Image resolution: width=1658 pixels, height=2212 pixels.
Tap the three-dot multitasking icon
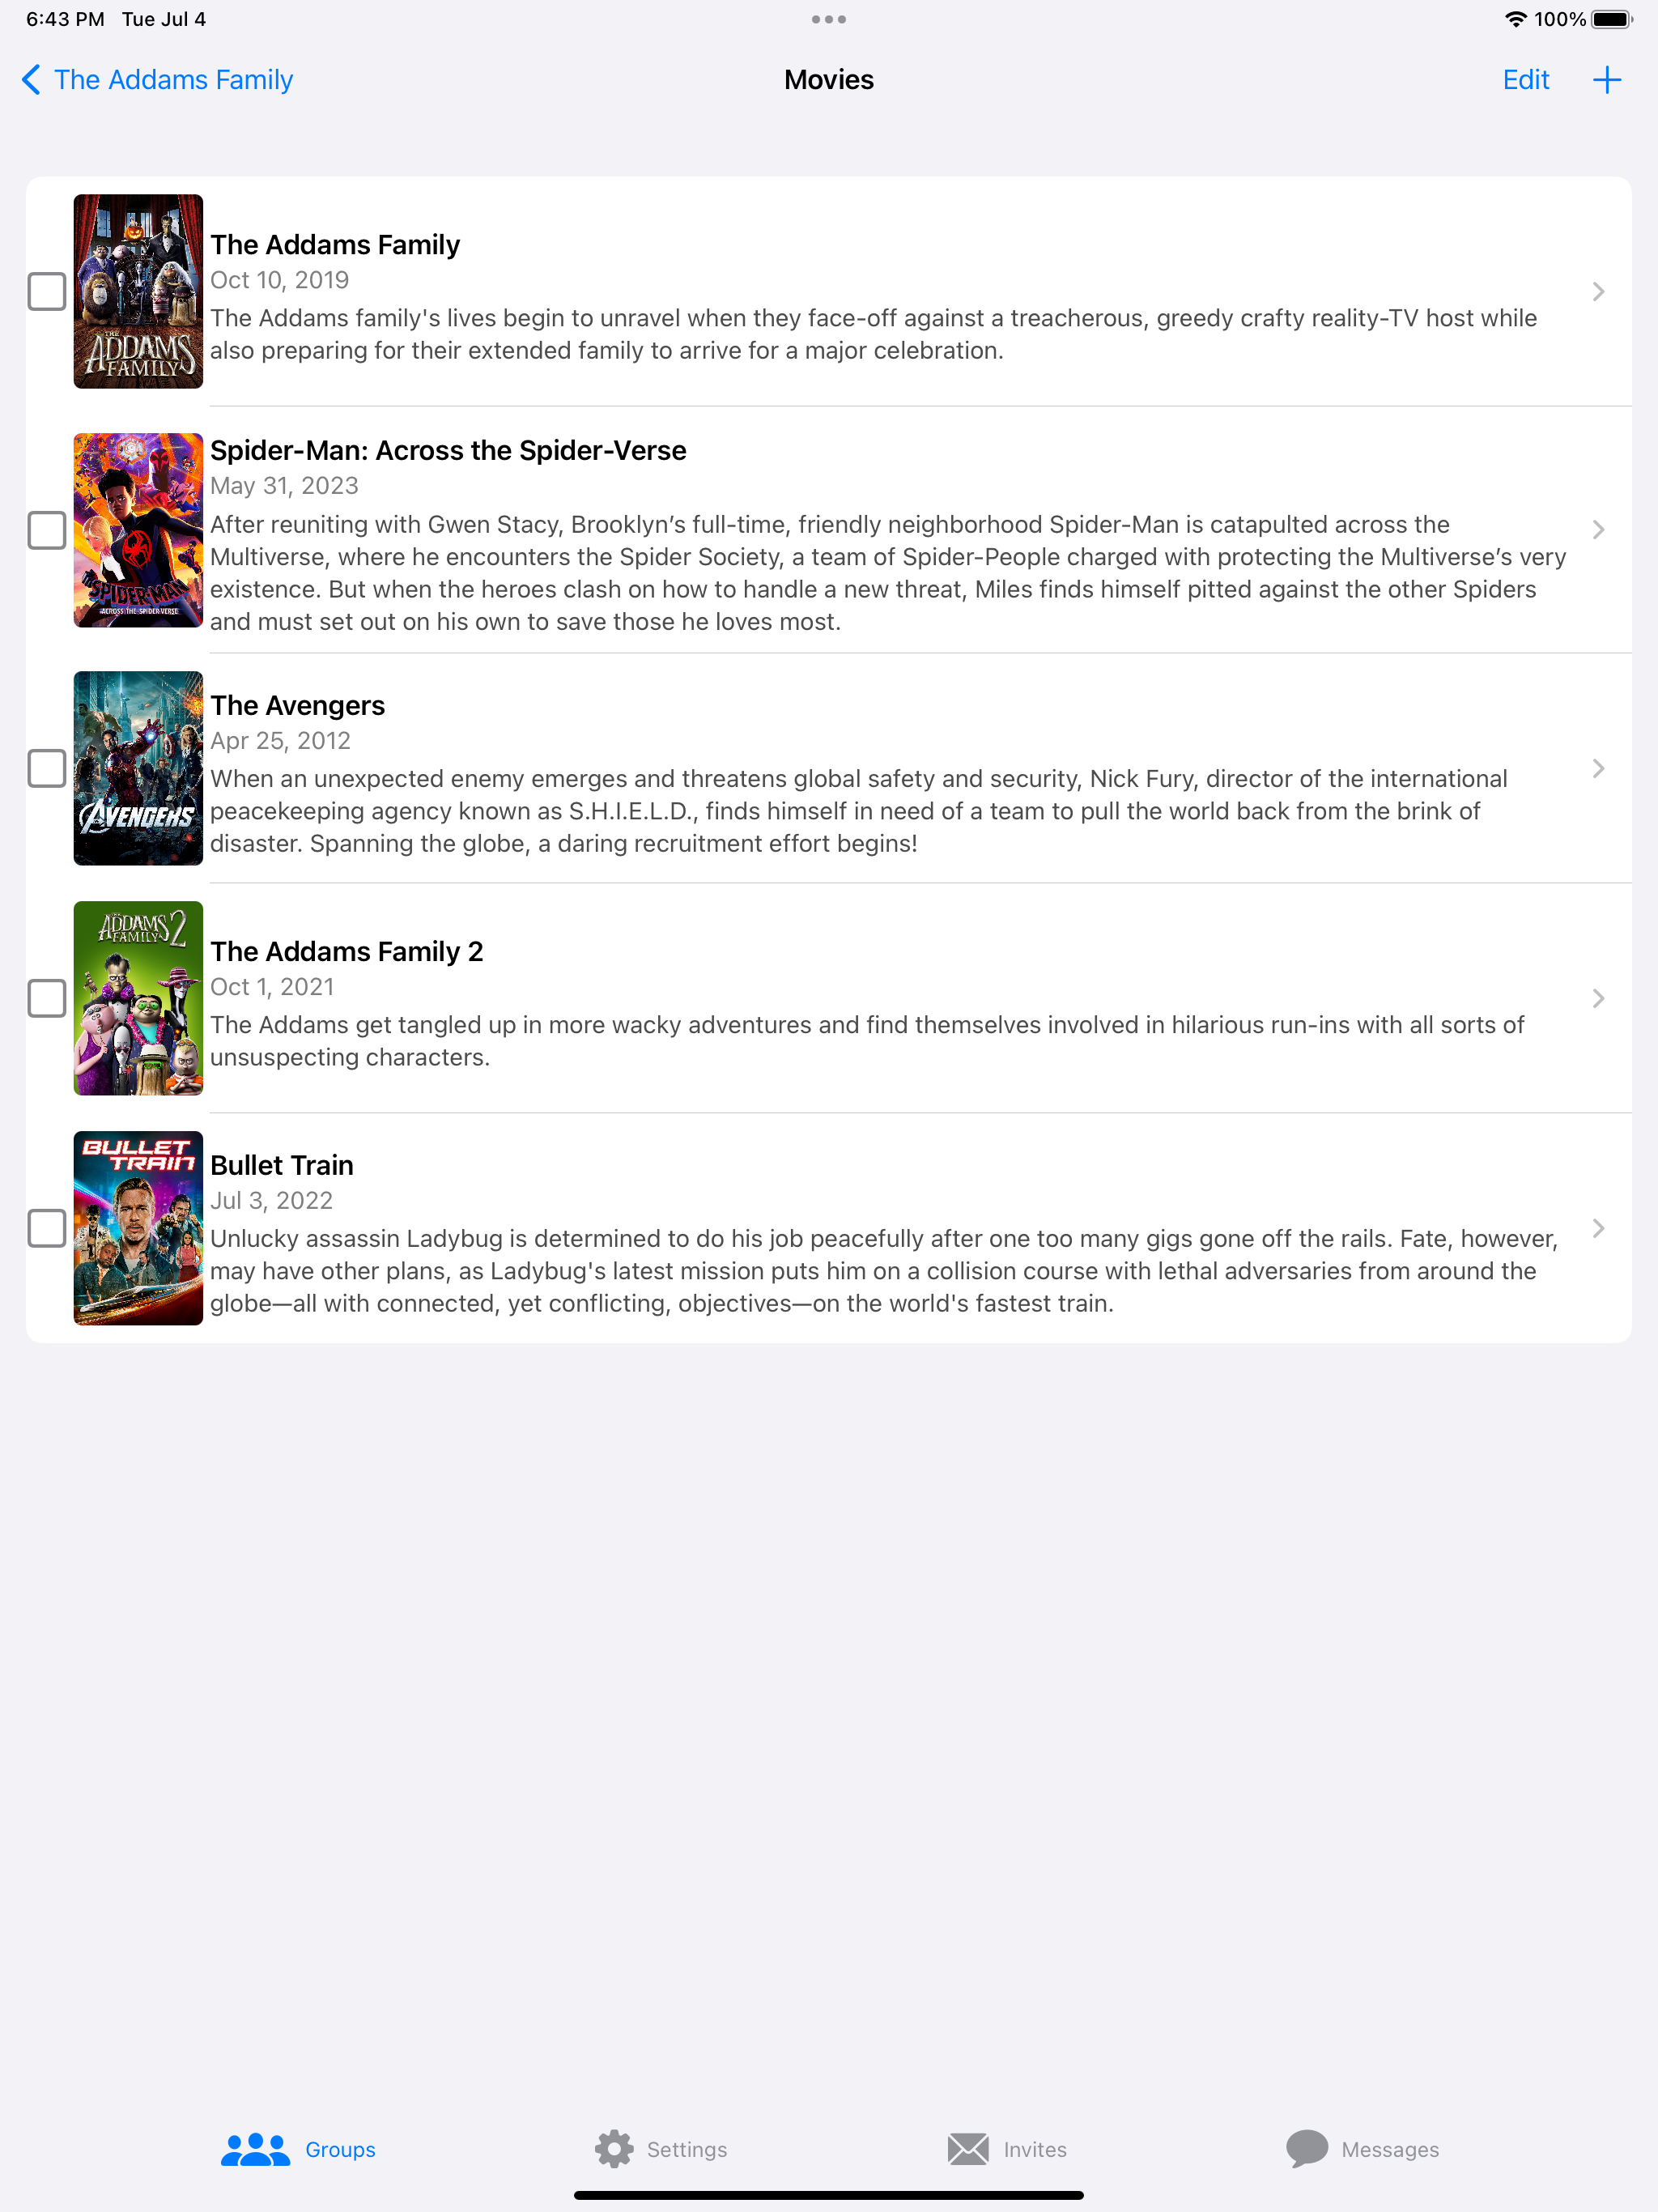[829, 19]
